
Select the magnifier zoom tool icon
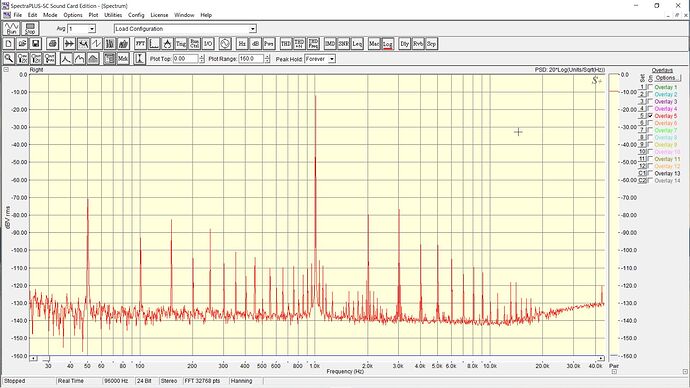pos(9,59)
